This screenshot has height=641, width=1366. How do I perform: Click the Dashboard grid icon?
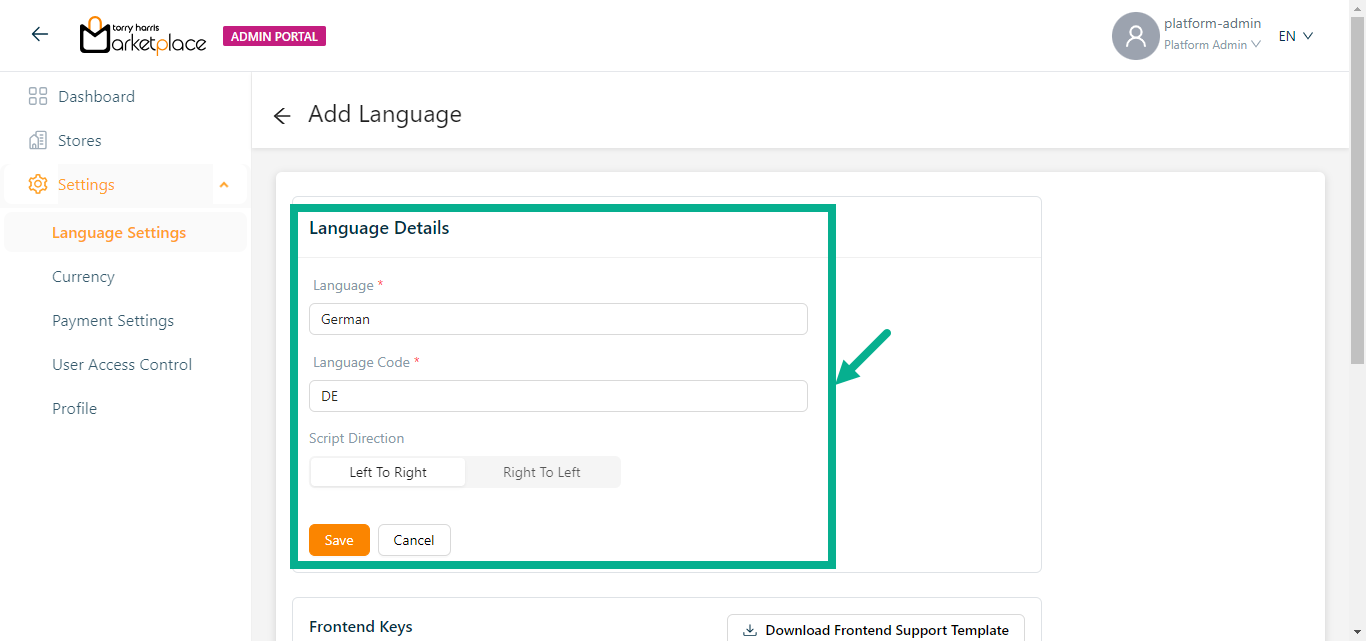click(38, 97)
